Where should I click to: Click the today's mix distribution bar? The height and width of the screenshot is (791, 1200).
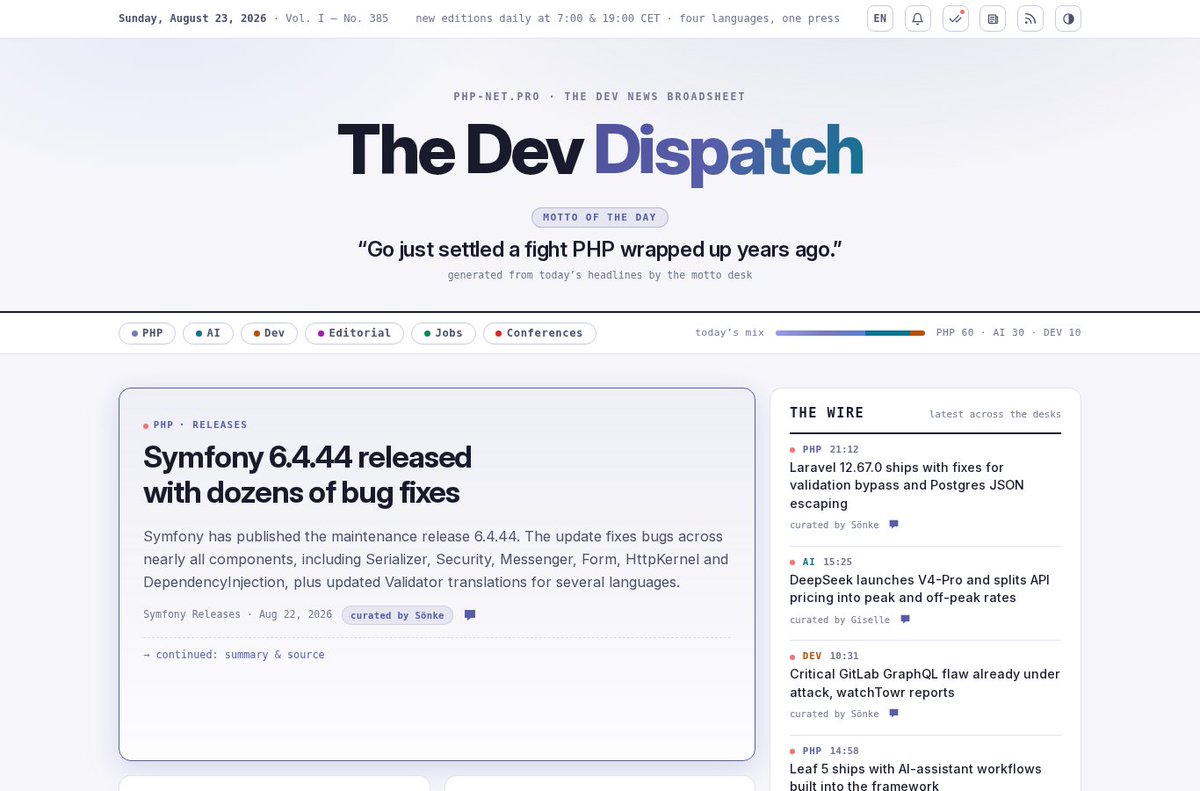click(850, 333)
